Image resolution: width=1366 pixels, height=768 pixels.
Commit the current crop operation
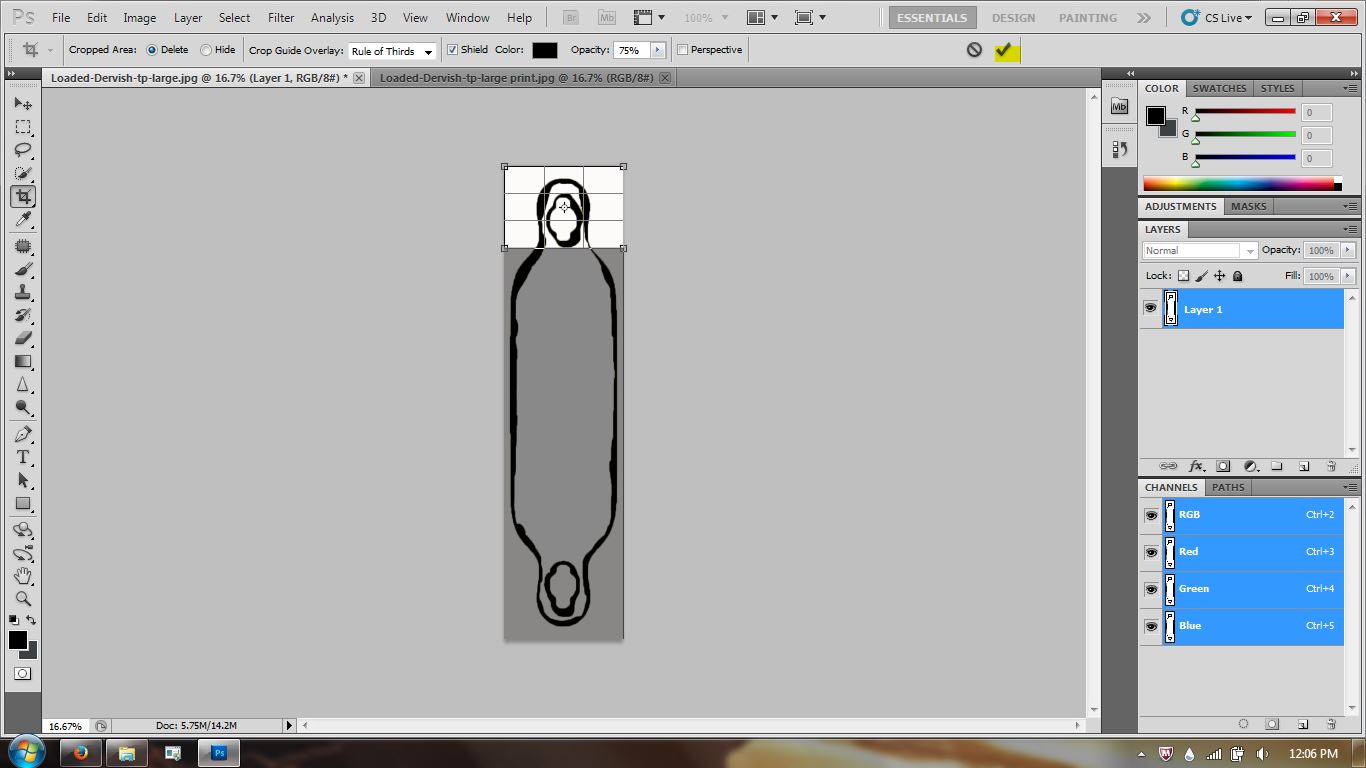[x=1006, y=49]
